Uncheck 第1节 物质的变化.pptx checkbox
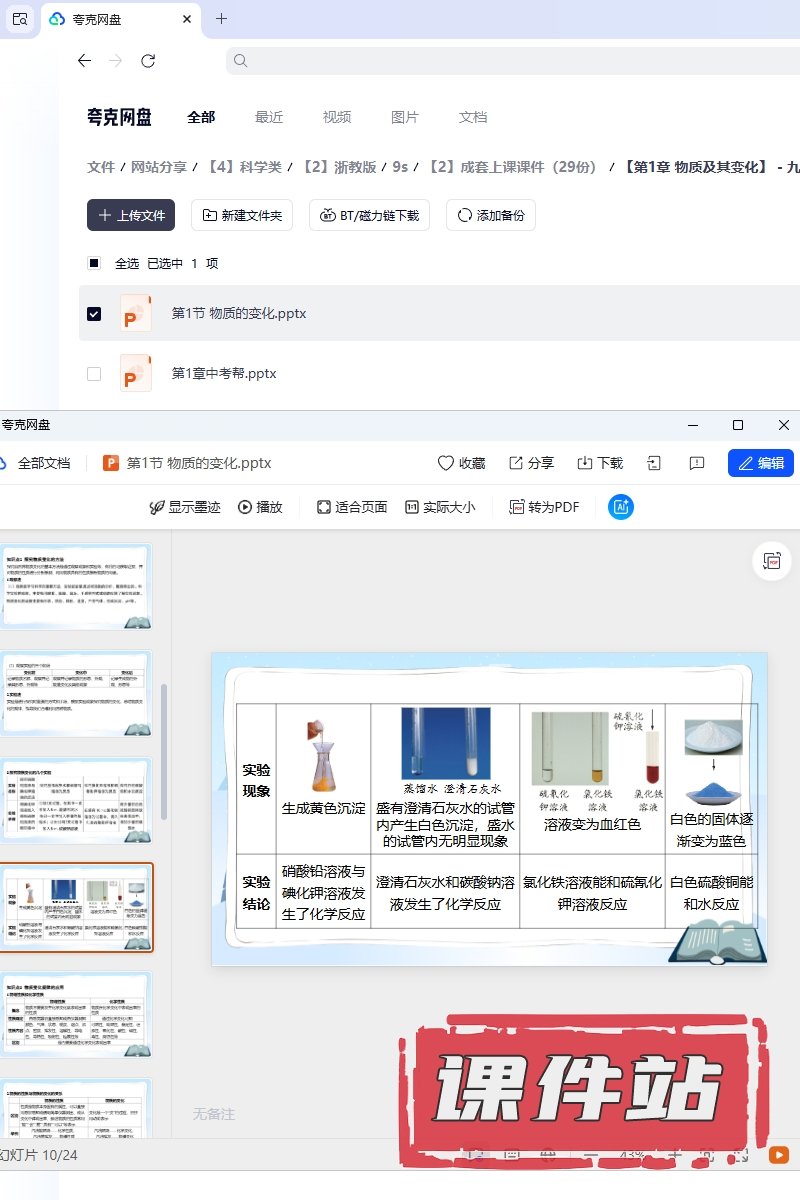The height and width of the screenshot is (1200, 800). tap(94, 313)
